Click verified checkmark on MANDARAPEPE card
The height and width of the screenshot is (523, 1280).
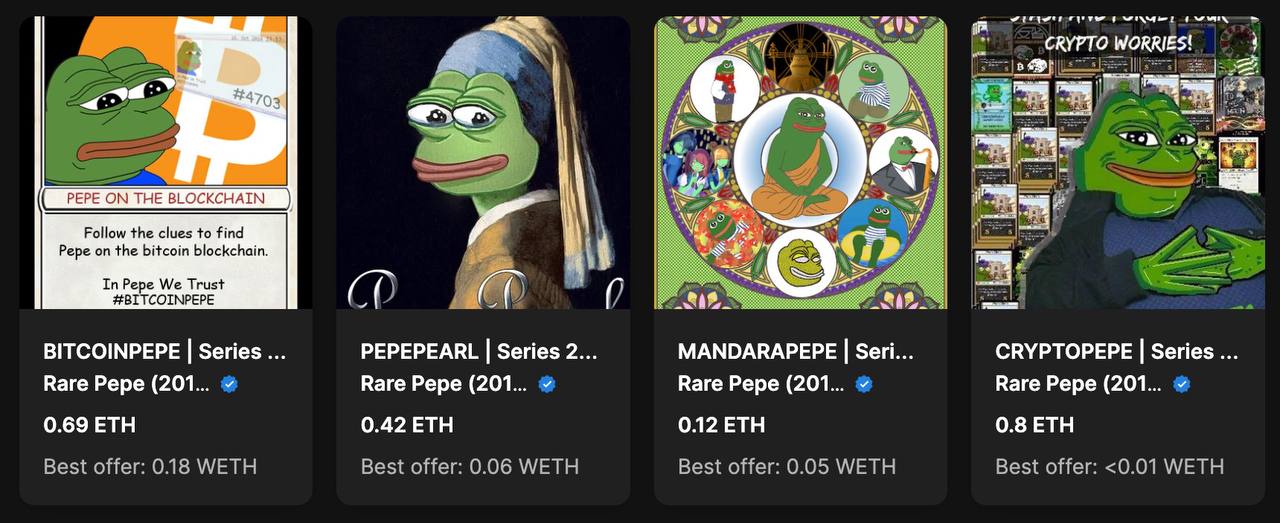tap(864, 384)
